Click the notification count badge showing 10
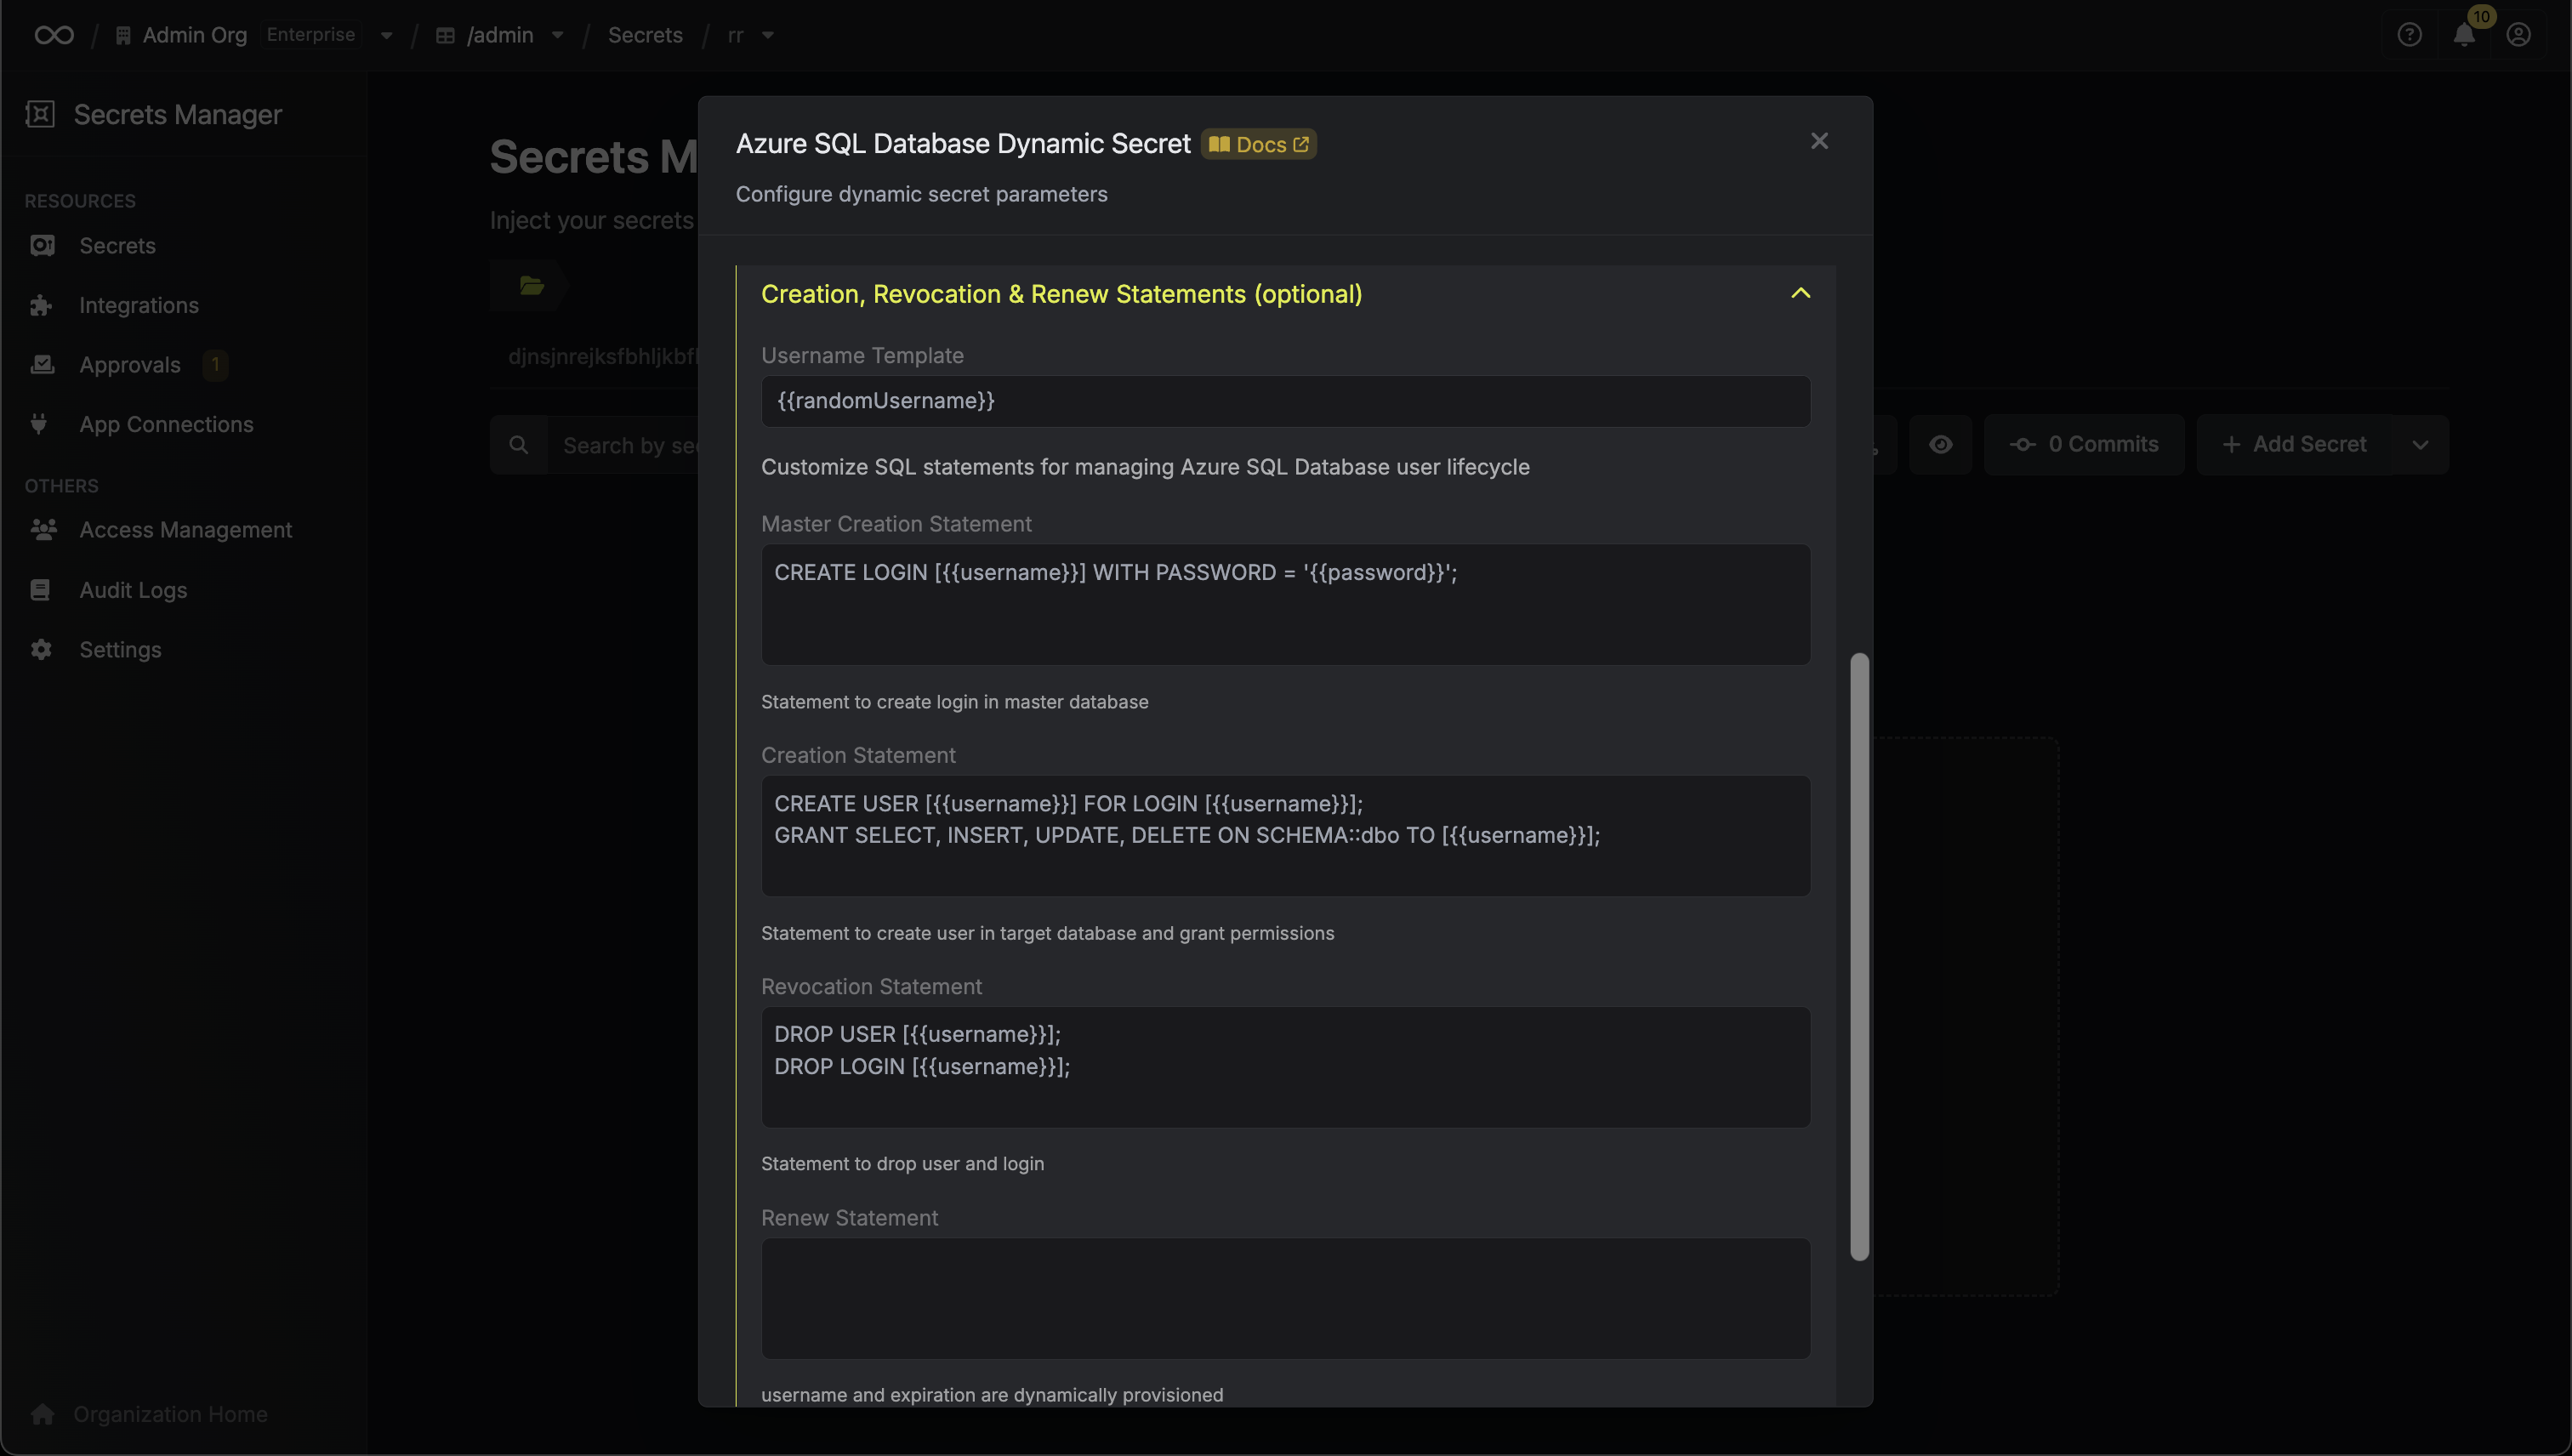Viewport: 2572px width, 1456px height. pyautogui.click(x=2482, y=16)
